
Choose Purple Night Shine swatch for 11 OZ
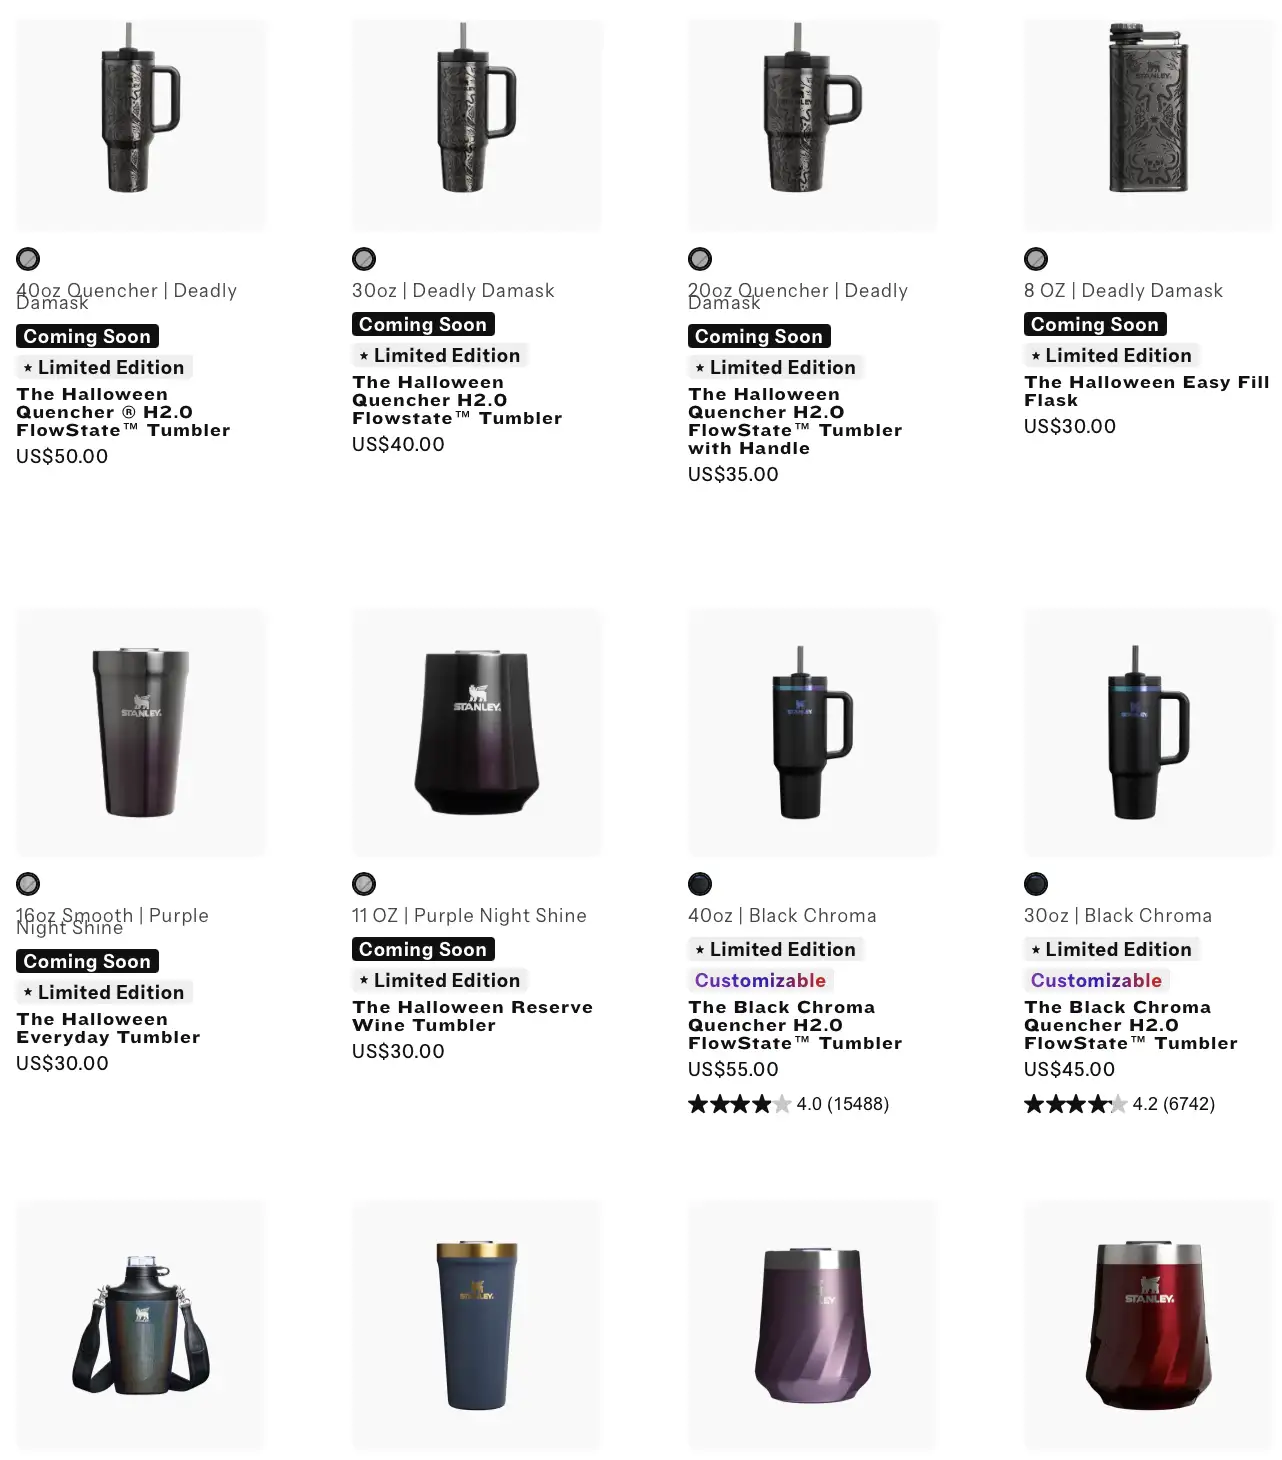(364, 884)
